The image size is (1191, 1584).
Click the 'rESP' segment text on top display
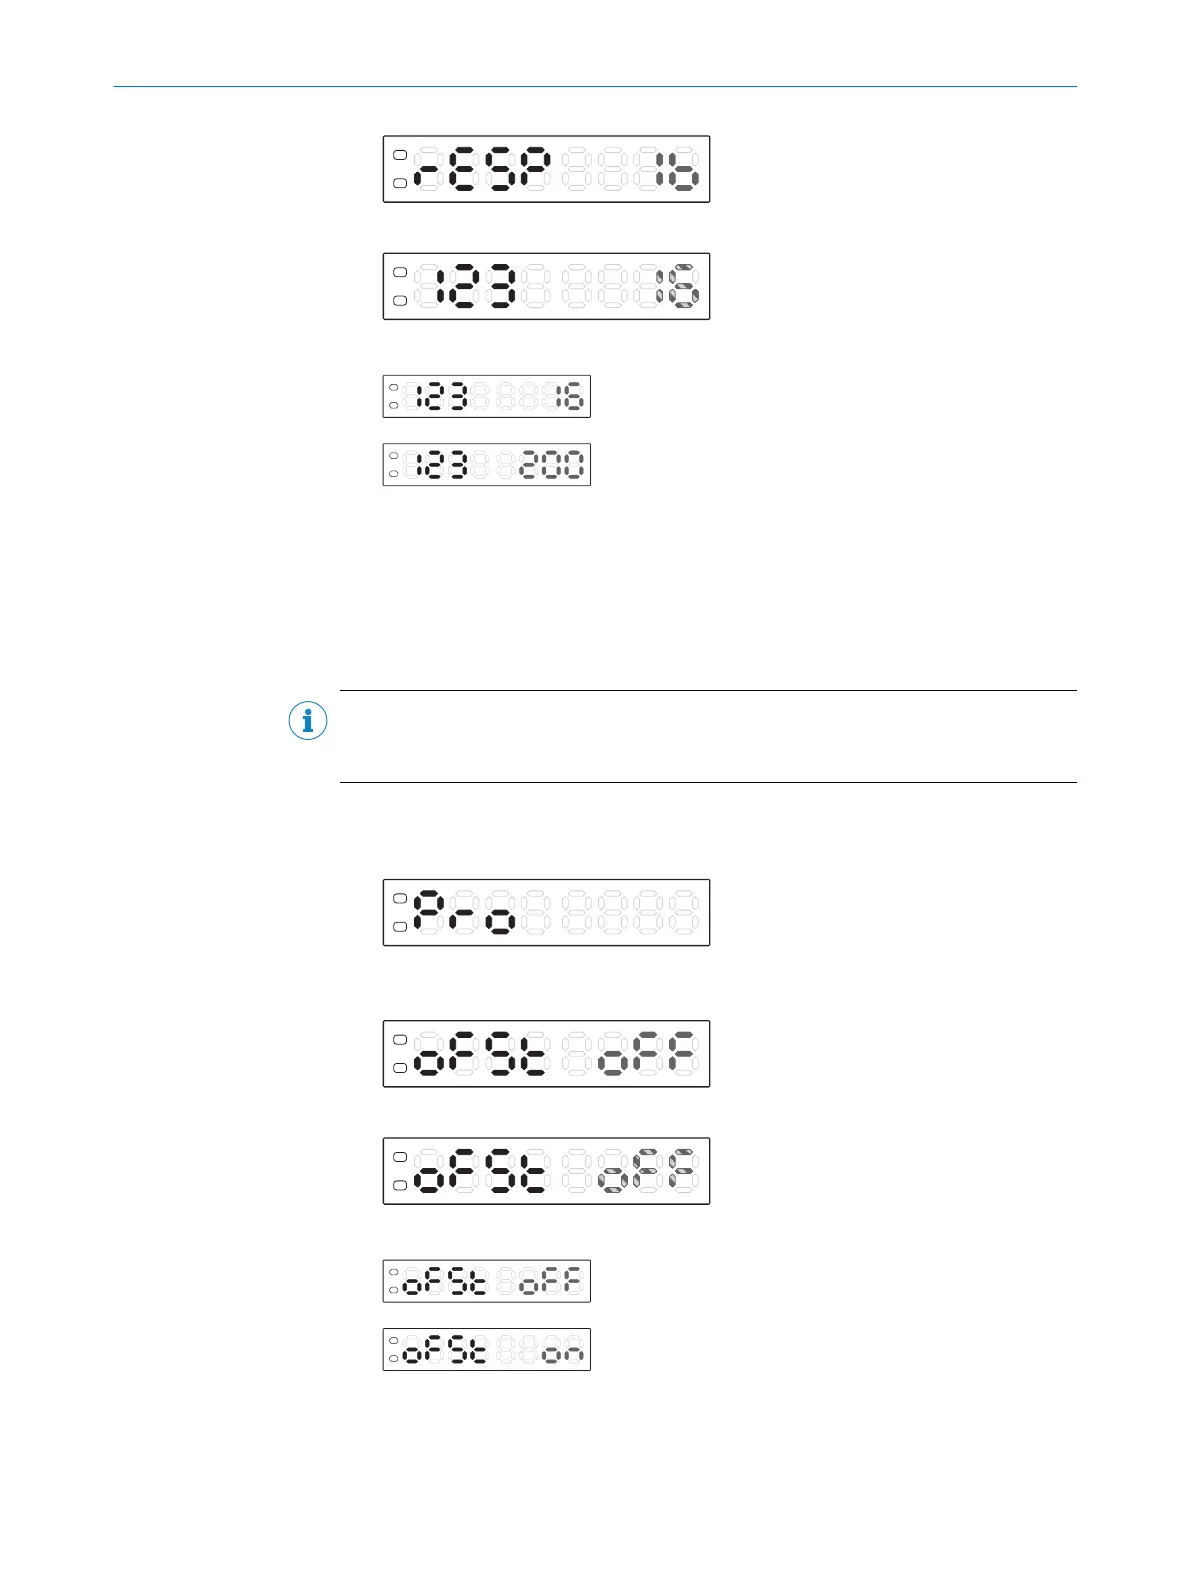click(482, 169)
